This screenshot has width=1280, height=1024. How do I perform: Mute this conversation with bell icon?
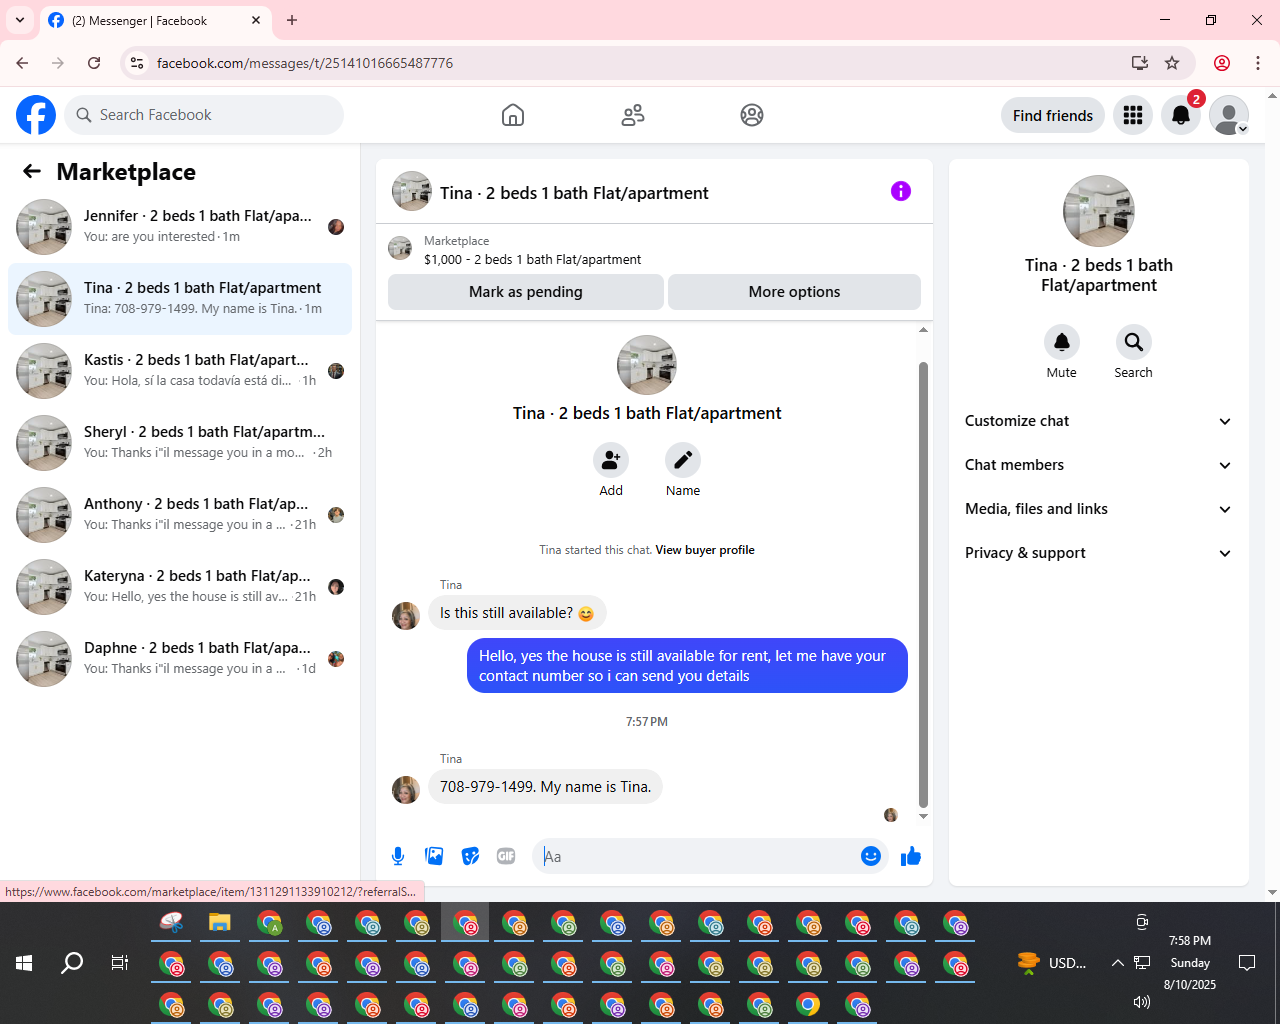coord(1062,342)
